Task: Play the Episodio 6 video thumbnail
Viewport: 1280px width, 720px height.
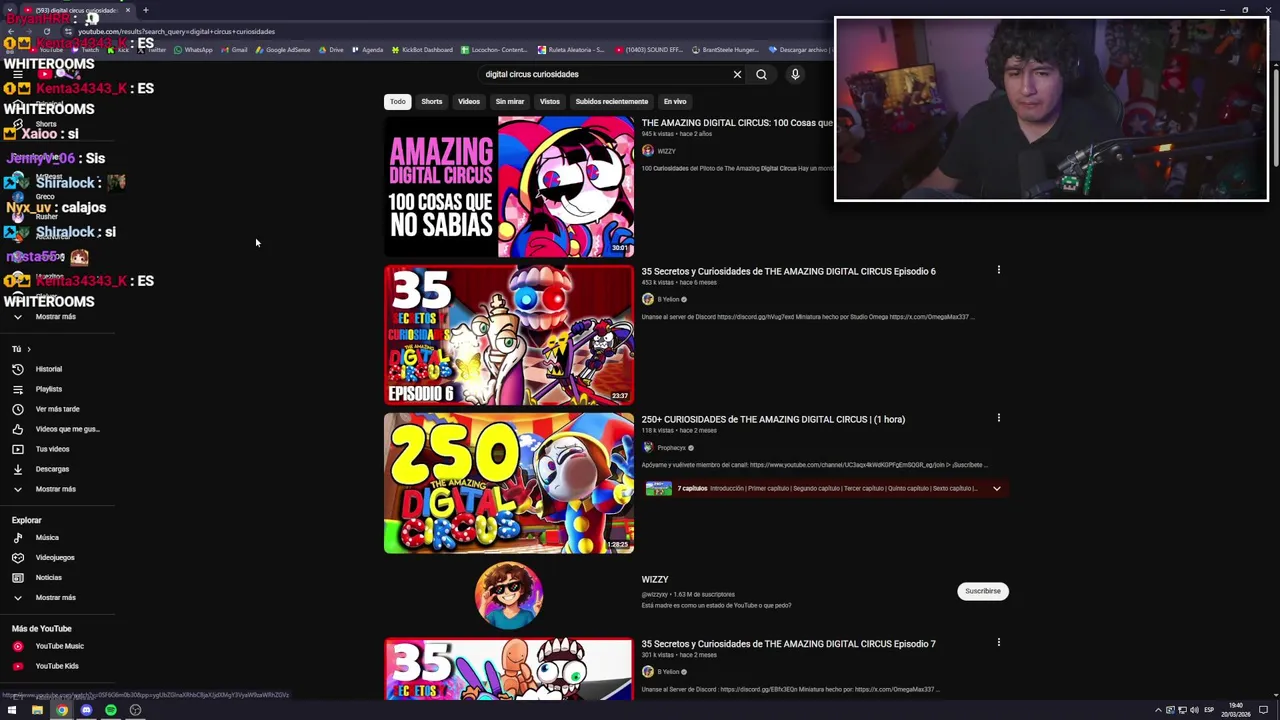Action: pyautogui.click(x=509, y=335)
